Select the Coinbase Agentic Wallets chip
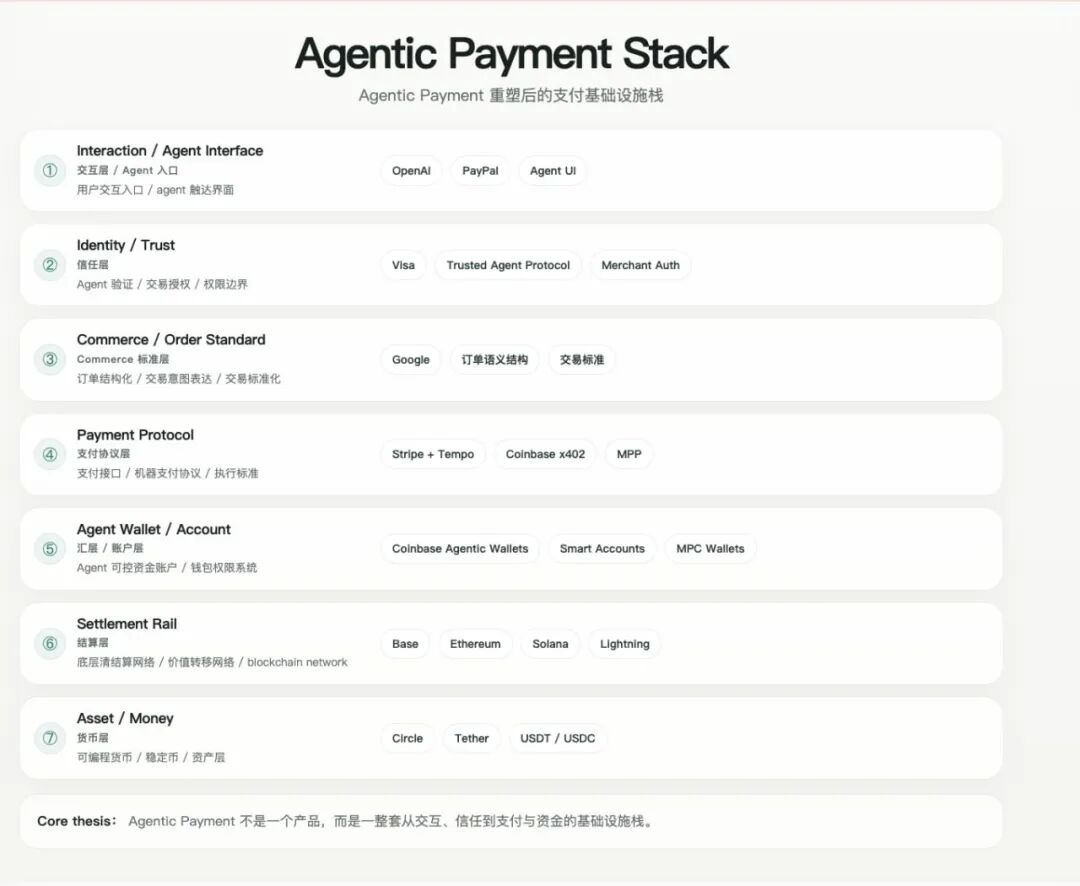 460,549
